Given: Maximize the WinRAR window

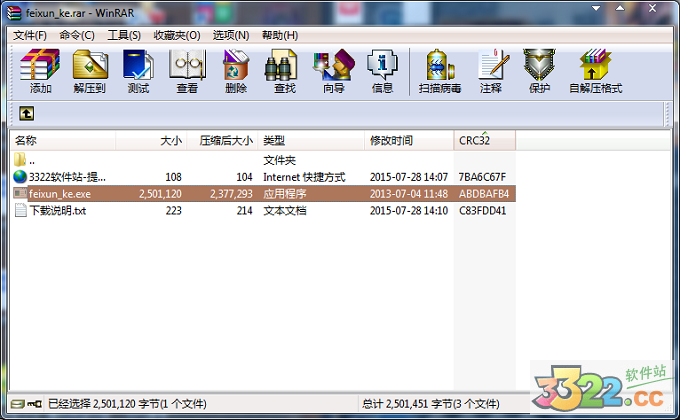Looking at the screenshot, I should point(620,8).
